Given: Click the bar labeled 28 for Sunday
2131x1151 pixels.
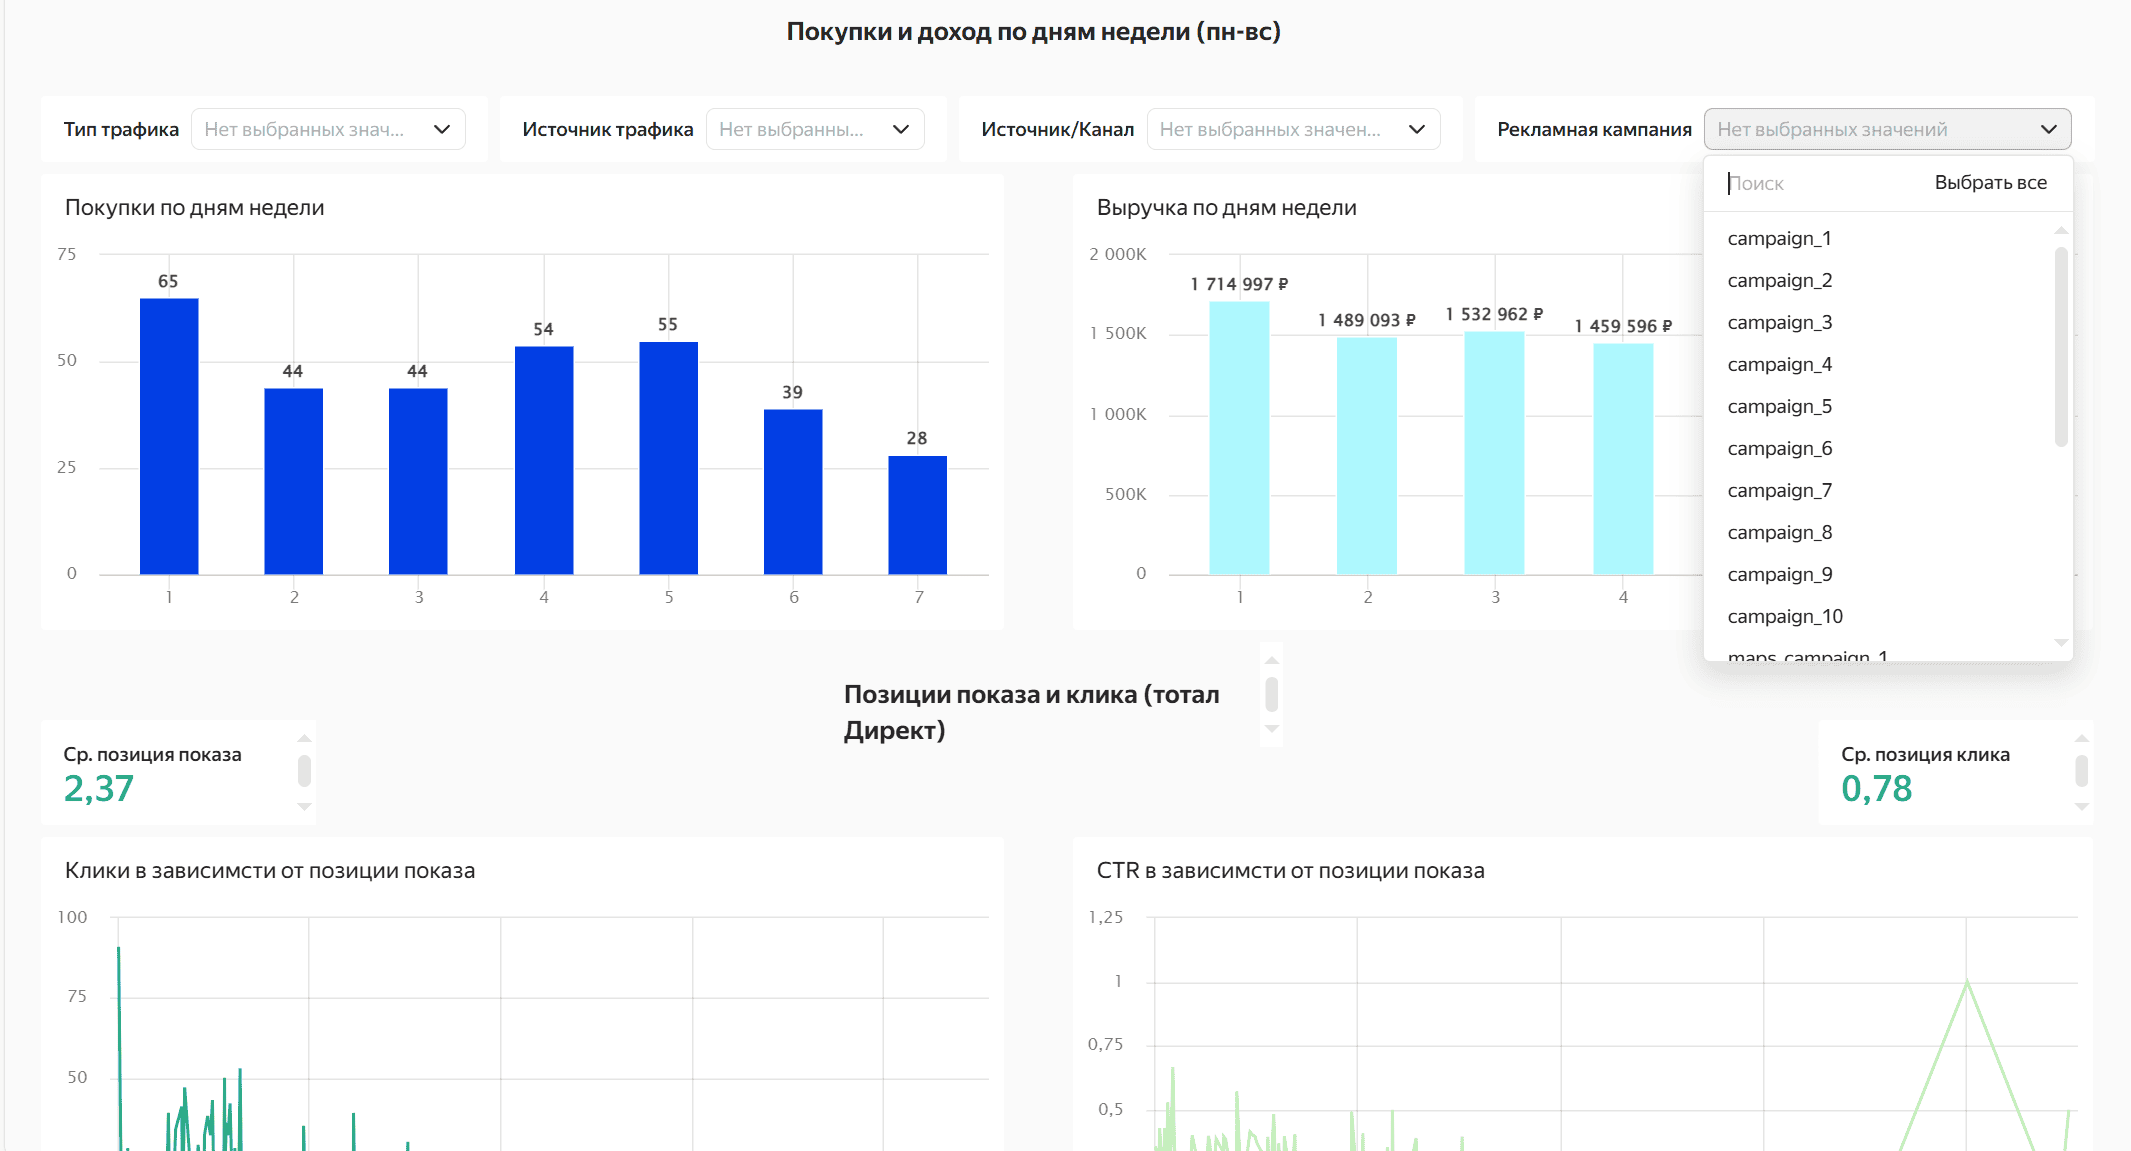Looking at the screenshot, I should (x=916, y=515).
